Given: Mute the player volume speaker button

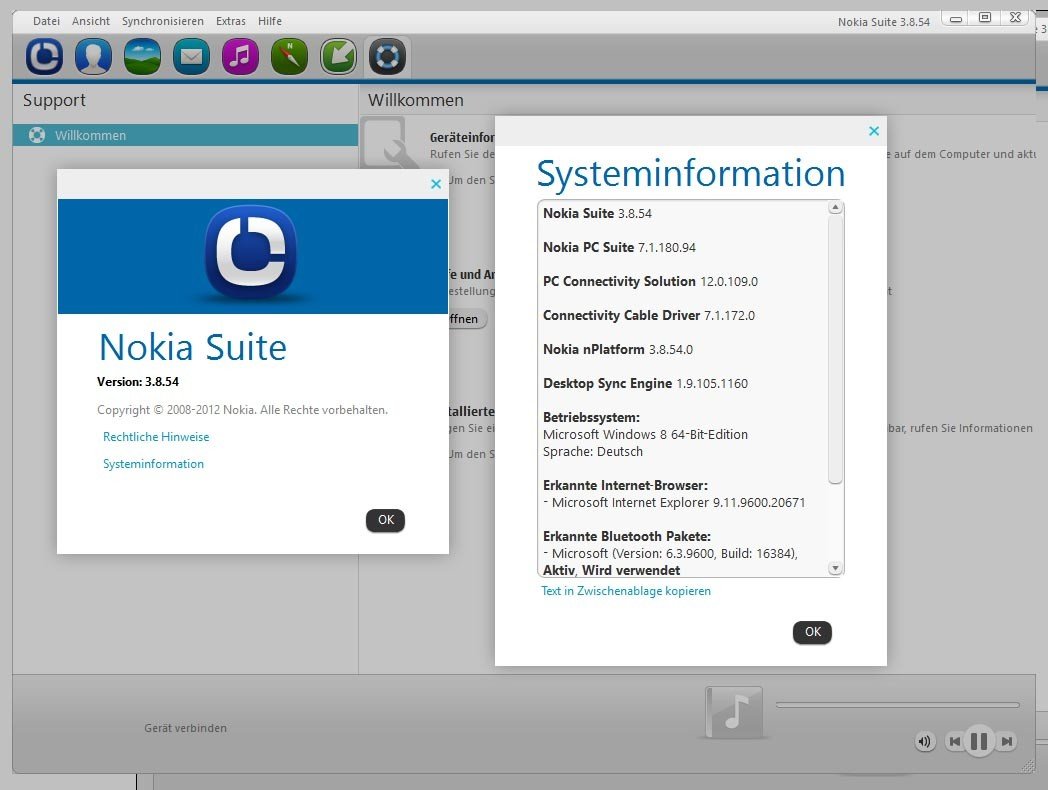Looking at the screenshot, I should 924,741.
